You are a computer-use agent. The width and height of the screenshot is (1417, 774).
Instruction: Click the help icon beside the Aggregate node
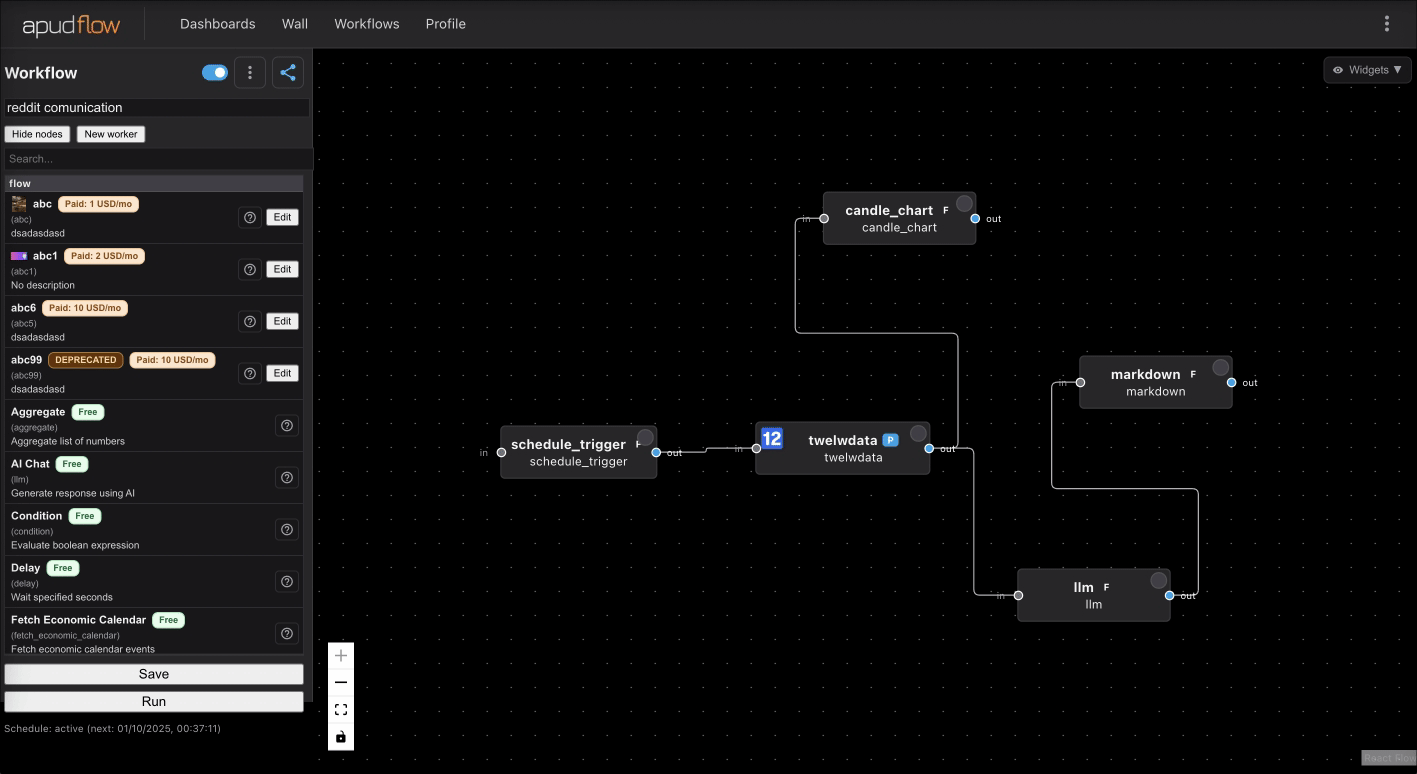coord(286,425)
